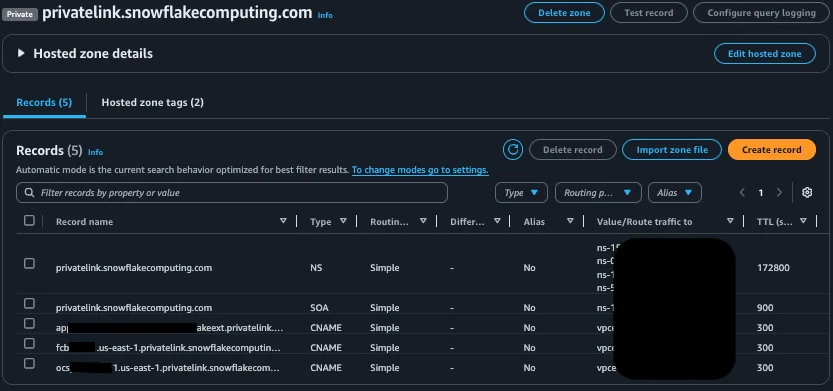Open table preferences gear icon
This screenshot has width=833, height=391.
807,192
